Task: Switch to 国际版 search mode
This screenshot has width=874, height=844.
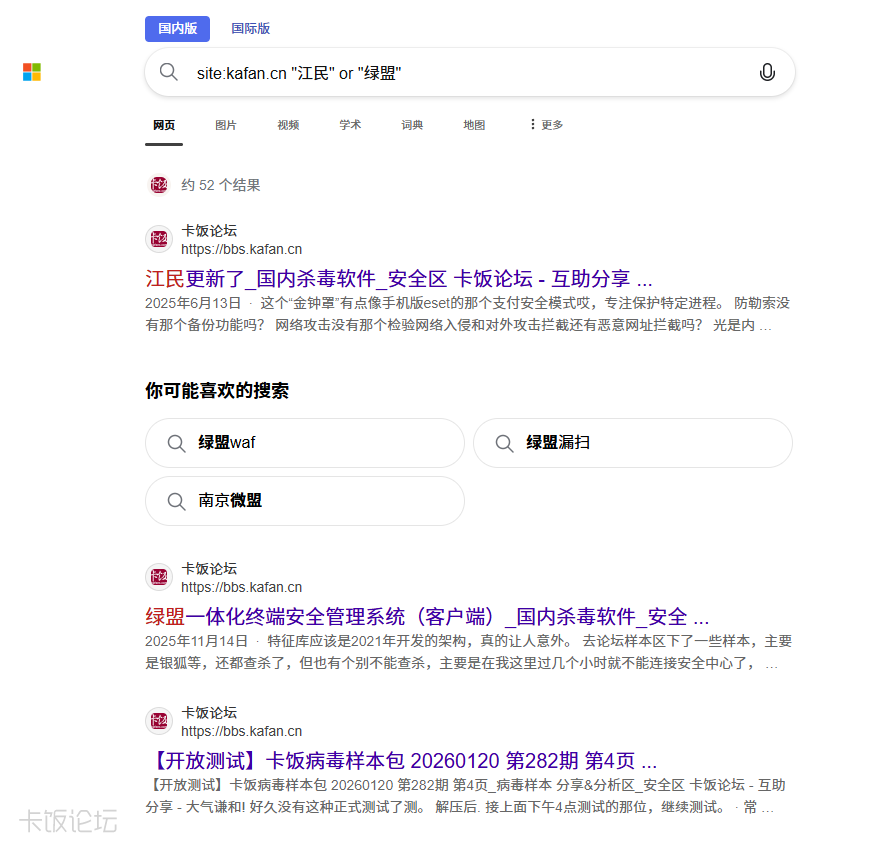Action: [x=251, y=28]
